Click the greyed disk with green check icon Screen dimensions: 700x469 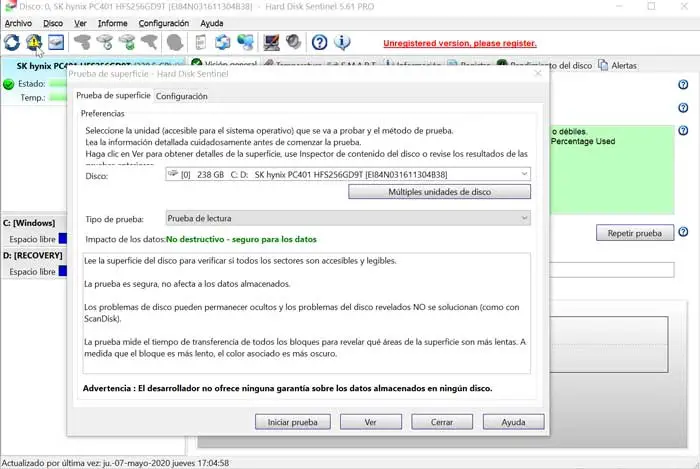(127, 42)
